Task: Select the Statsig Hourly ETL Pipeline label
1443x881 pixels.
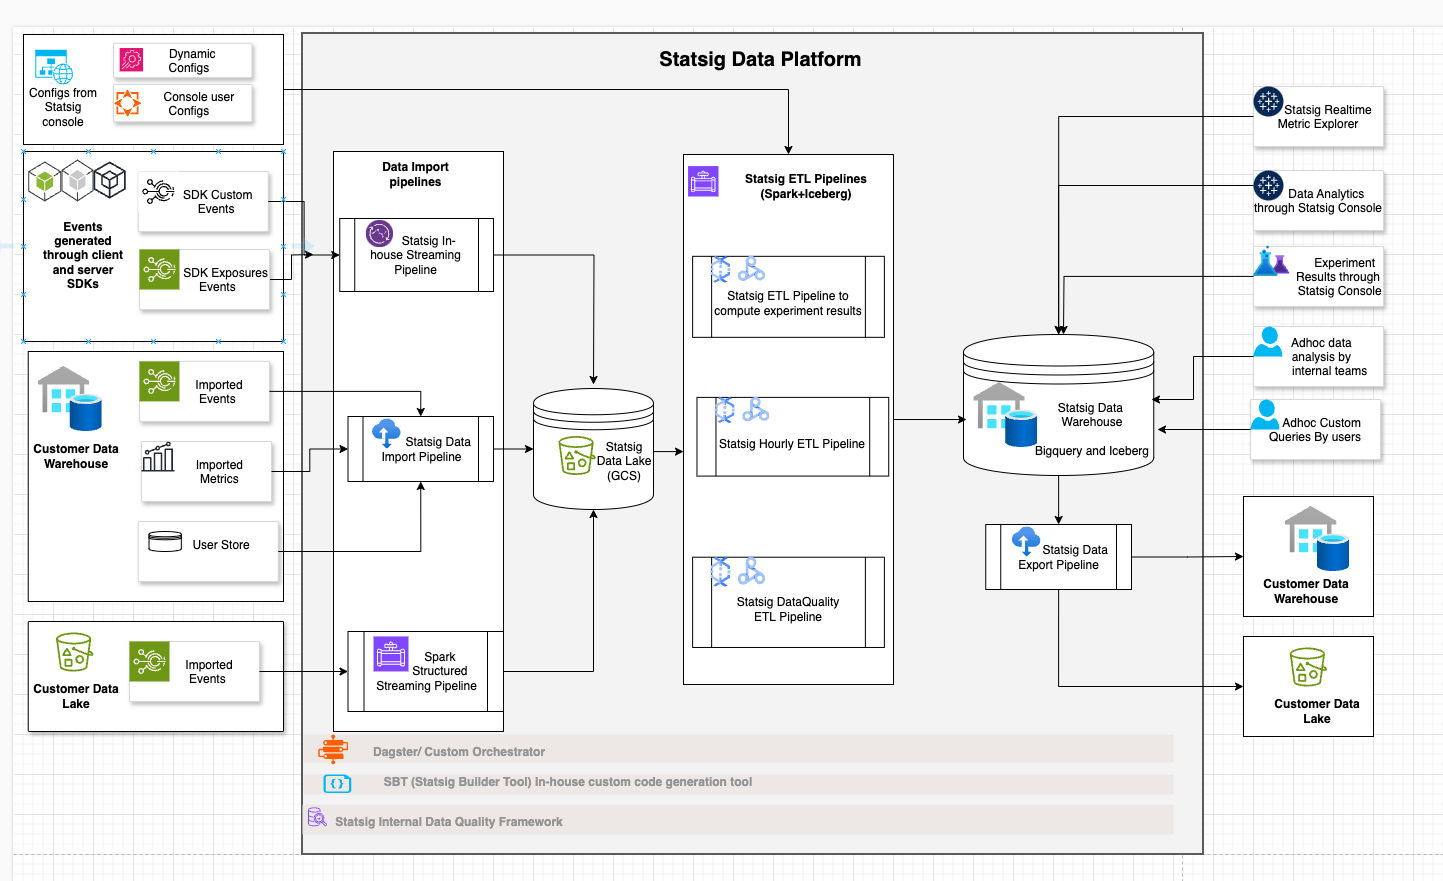Action: click(792, 444)
